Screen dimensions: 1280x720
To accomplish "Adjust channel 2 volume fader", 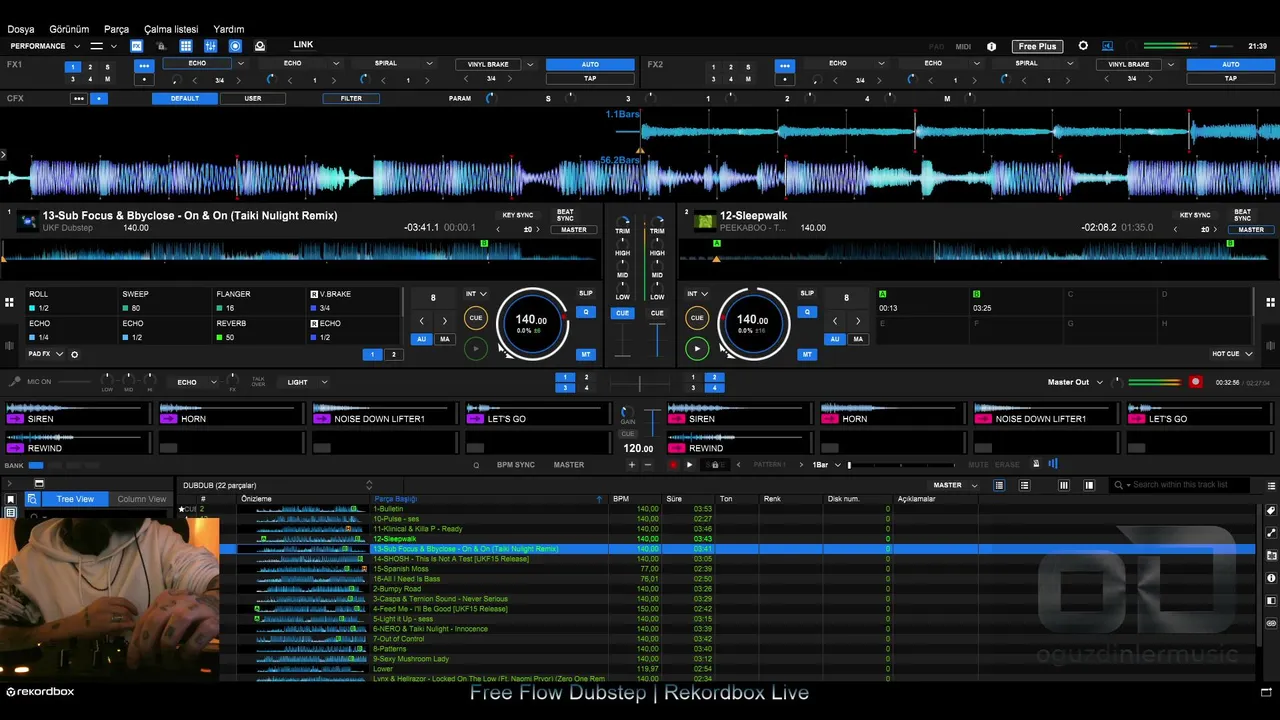I will (x=657, y=340).
